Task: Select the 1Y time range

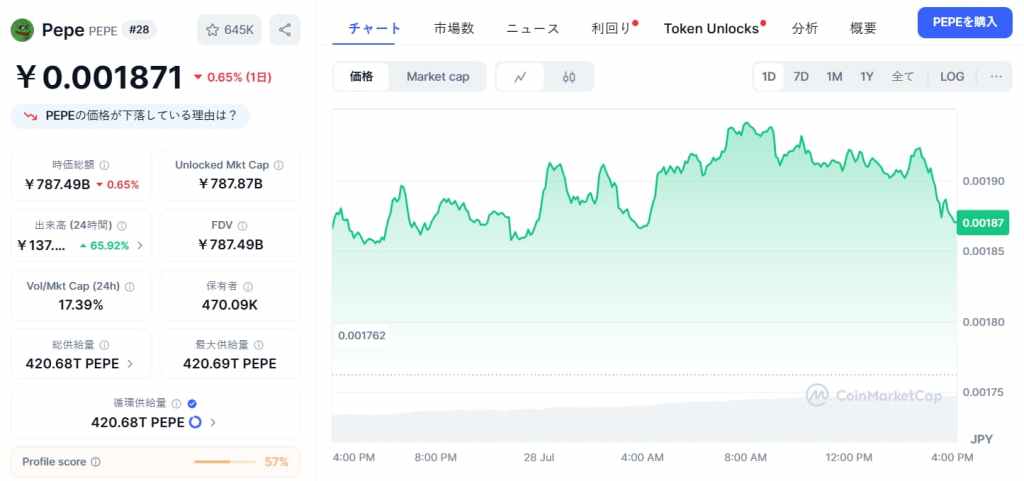Action: click(867, 76)
